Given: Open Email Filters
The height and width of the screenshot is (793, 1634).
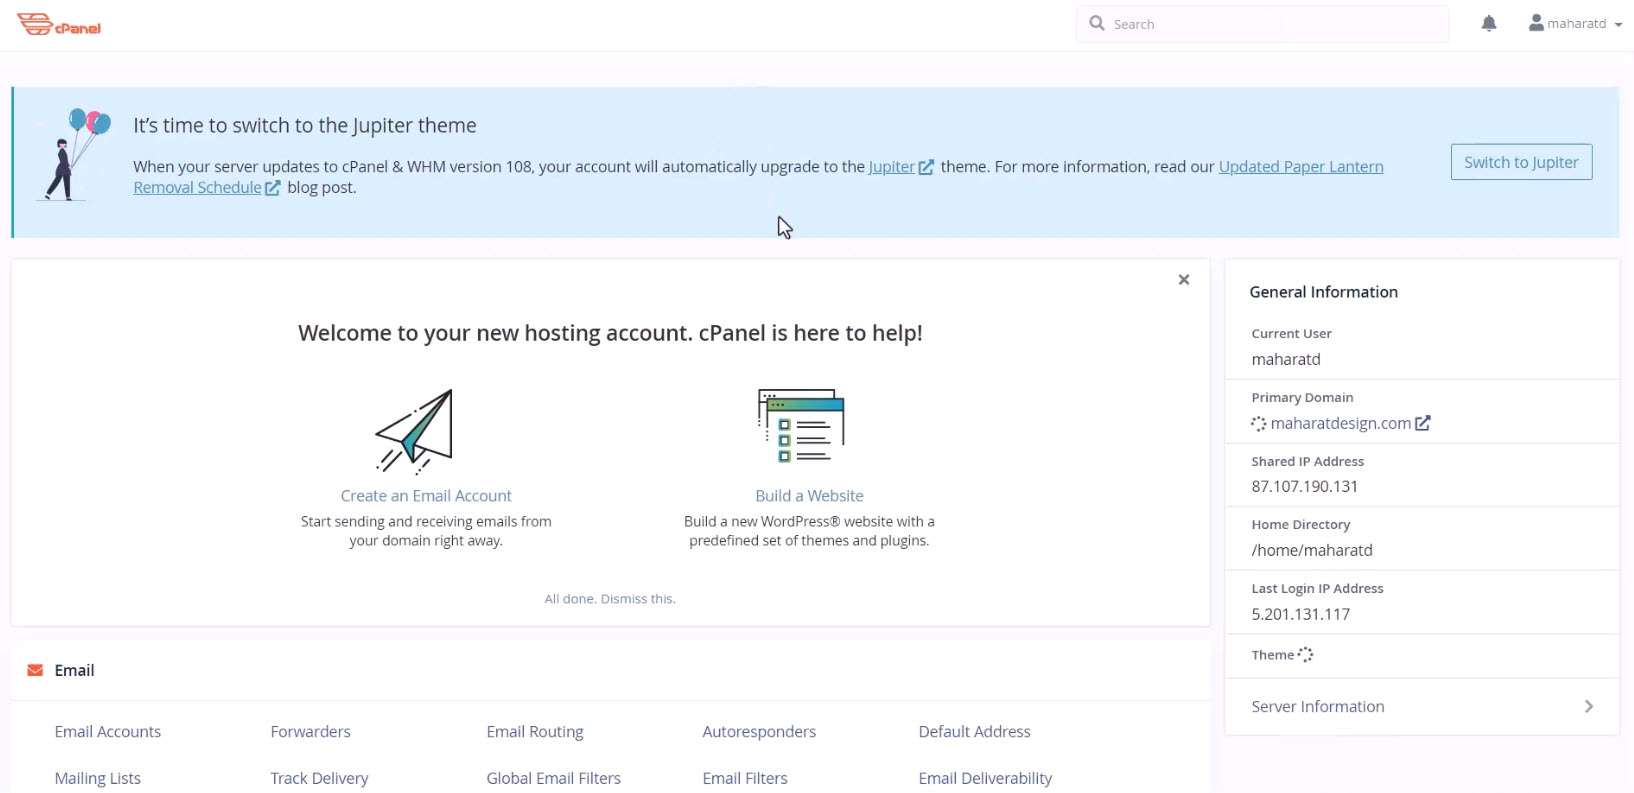Looking at the screenshot, I should point(745,778).
